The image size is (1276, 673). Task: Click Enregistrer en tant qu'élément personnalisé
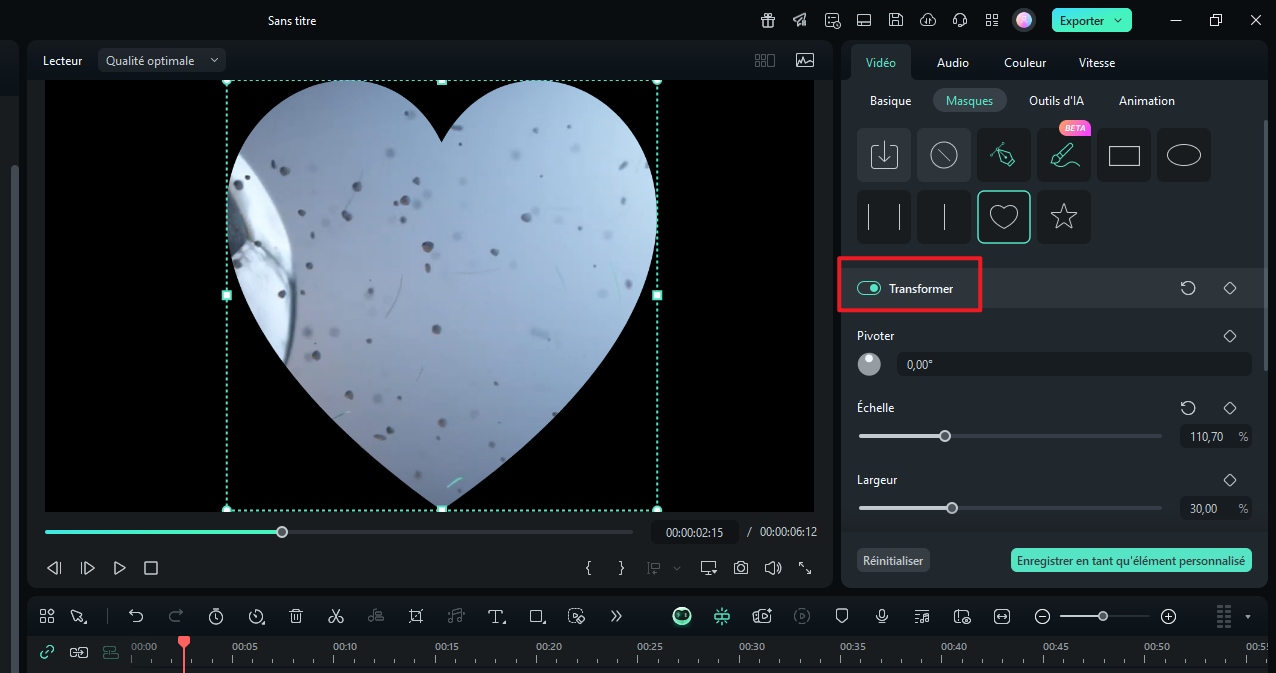(x=1131, y=560)
